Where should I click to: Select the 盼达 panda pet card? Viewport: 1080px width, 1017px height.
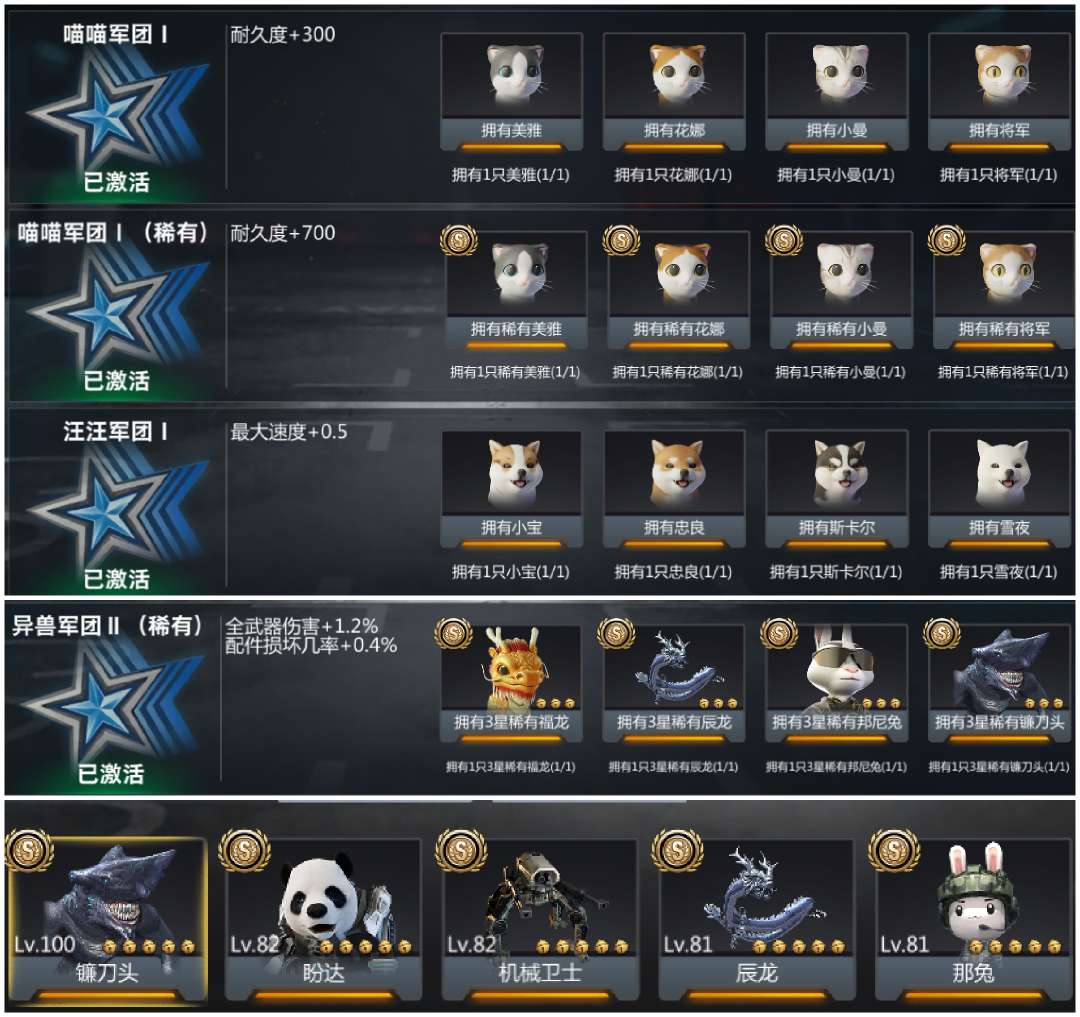point(323,919)
